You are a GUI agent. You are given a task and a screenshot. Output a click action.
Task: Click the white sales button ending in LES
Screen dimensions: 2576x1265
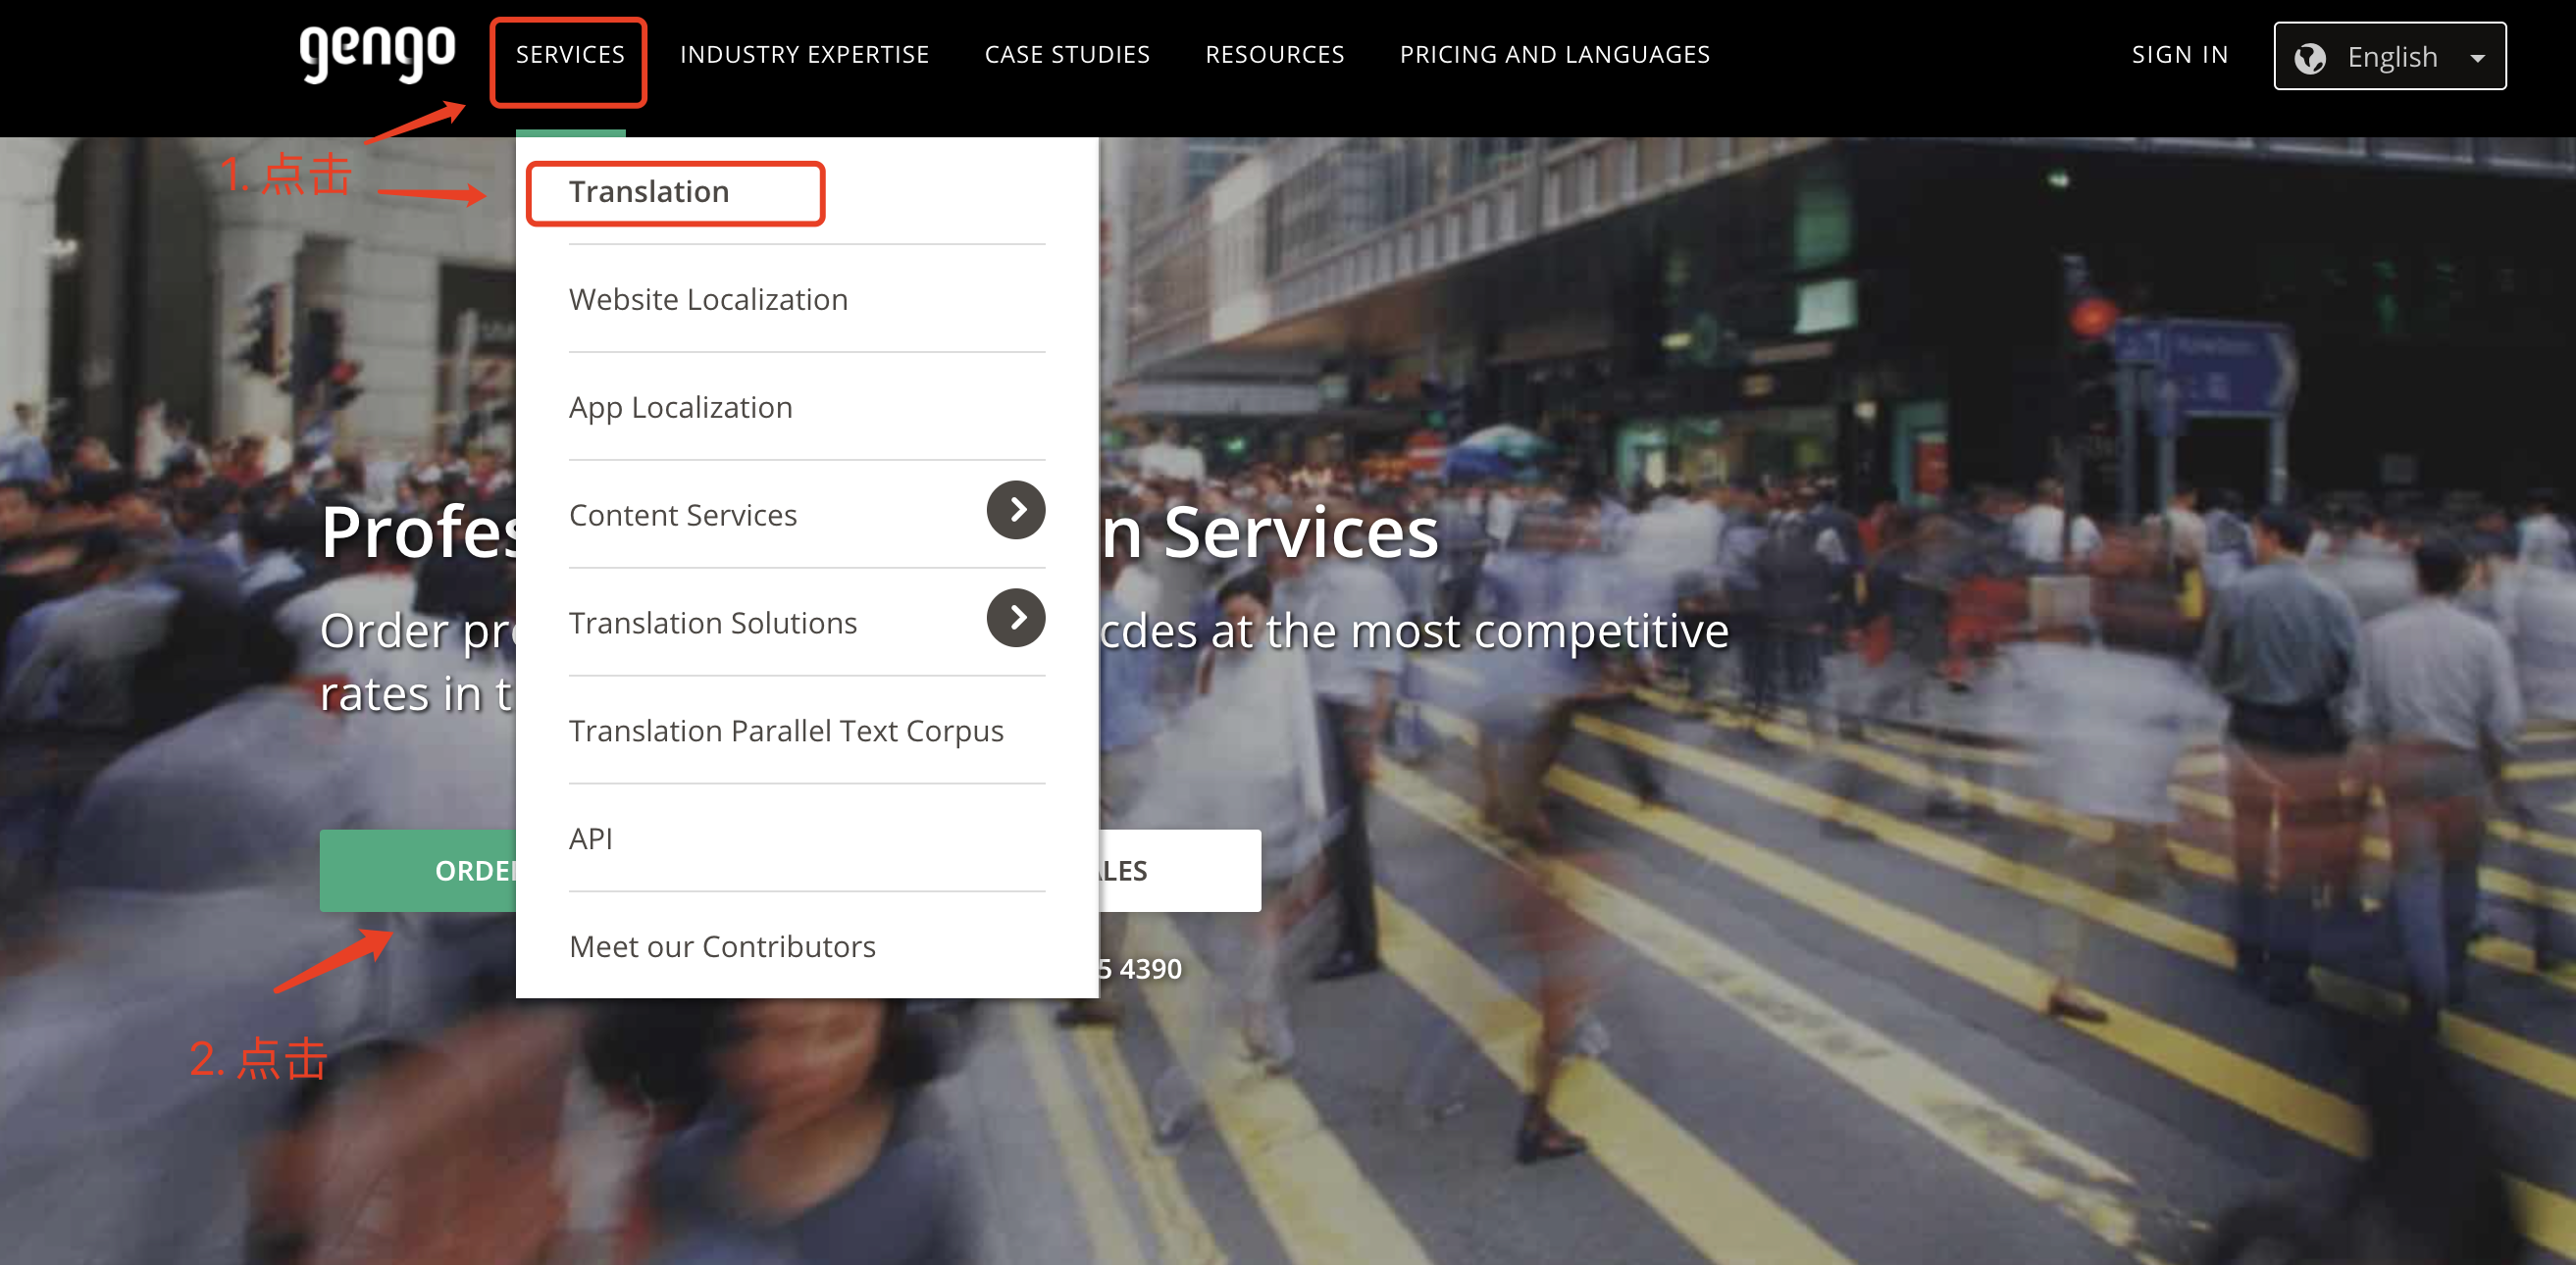(1180, 871)
